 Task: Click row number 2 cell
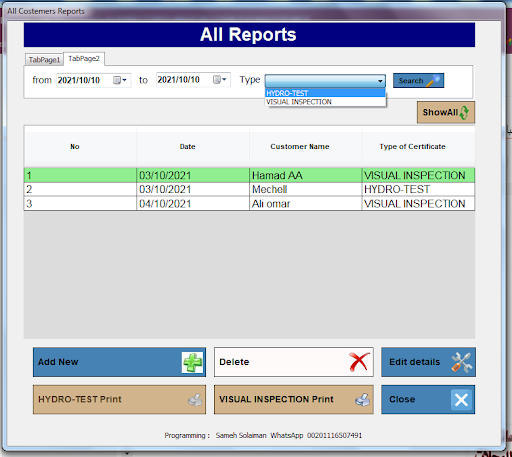tap(80, 189)
